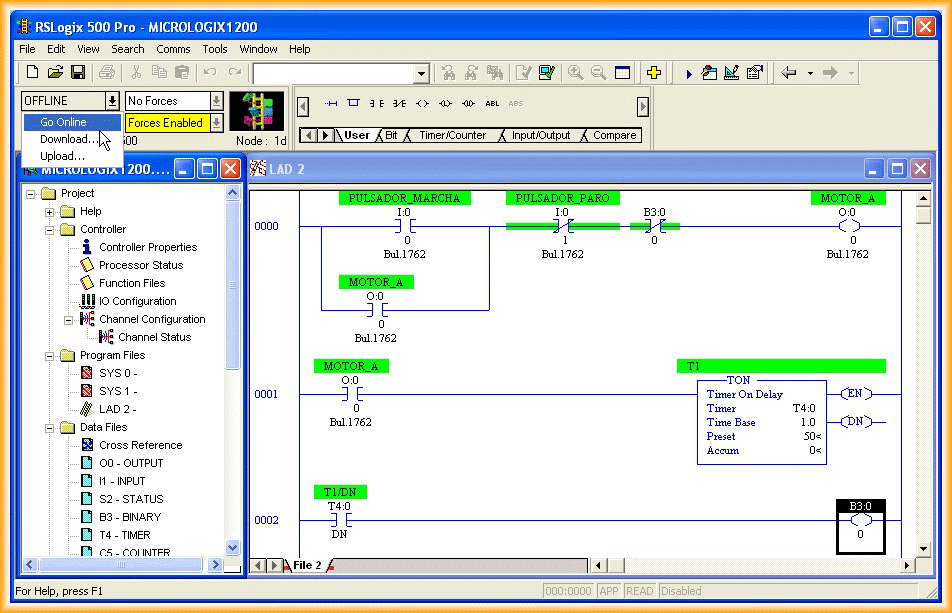952x613 pixels.
Task: Click the project tree vertical scrollbar down arrow
Action: [233, 548]
